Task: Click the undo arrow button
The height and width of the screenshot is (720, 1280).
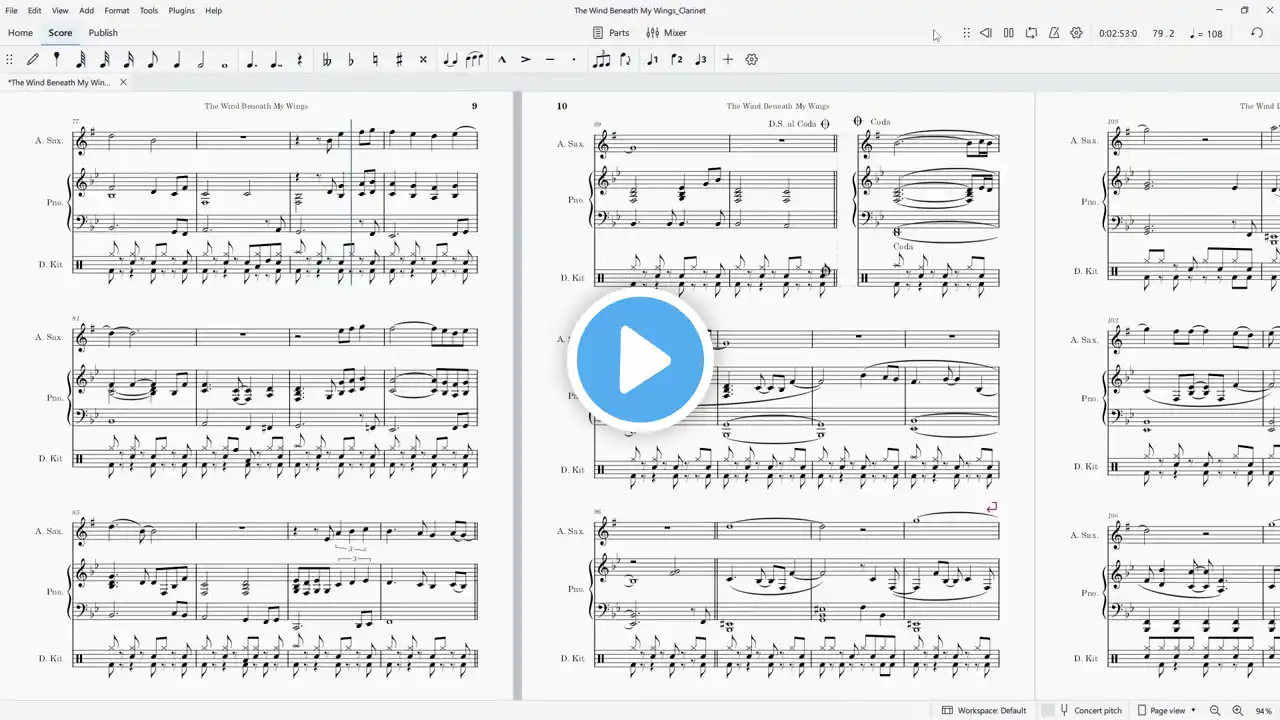Action: tap(1257, 33)
